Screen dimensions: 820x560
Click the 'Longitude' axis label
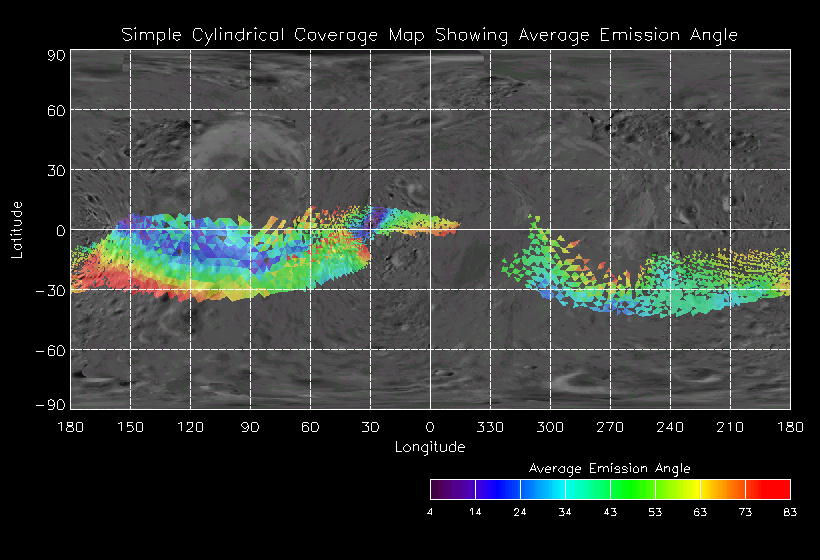tap(430, 447)
